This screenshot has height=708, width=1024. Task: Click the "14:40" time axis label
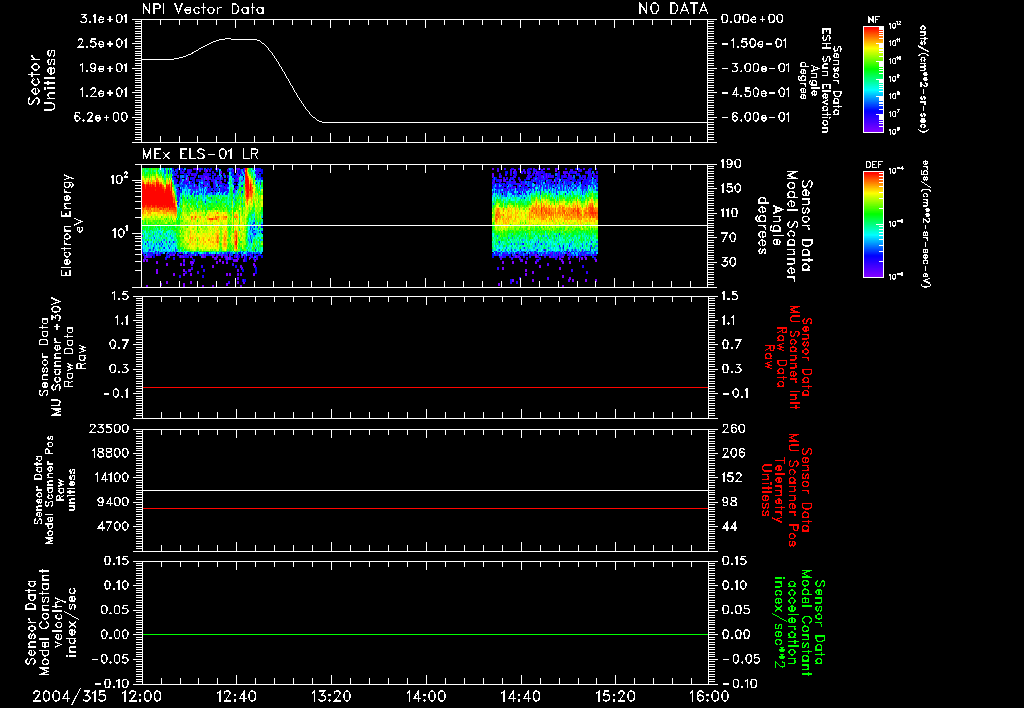tap(520, 697)
